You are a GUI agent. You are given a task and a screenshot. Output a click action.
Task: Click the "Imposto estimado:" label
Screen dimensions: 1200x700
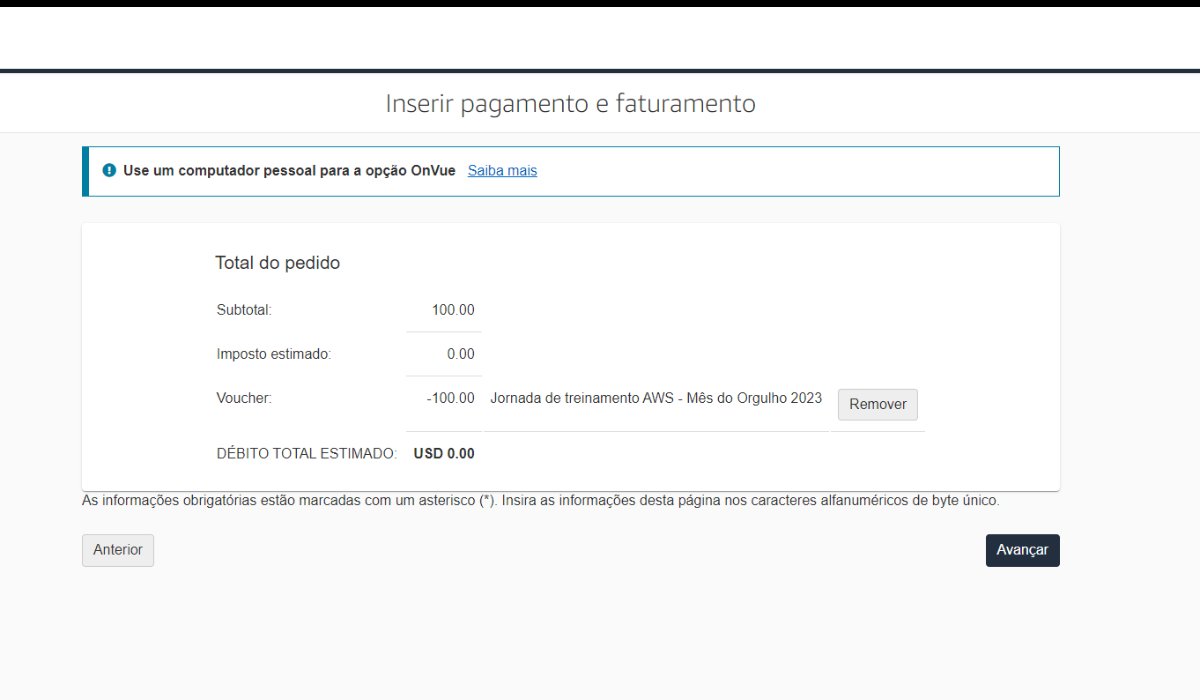tap(273, 354)
